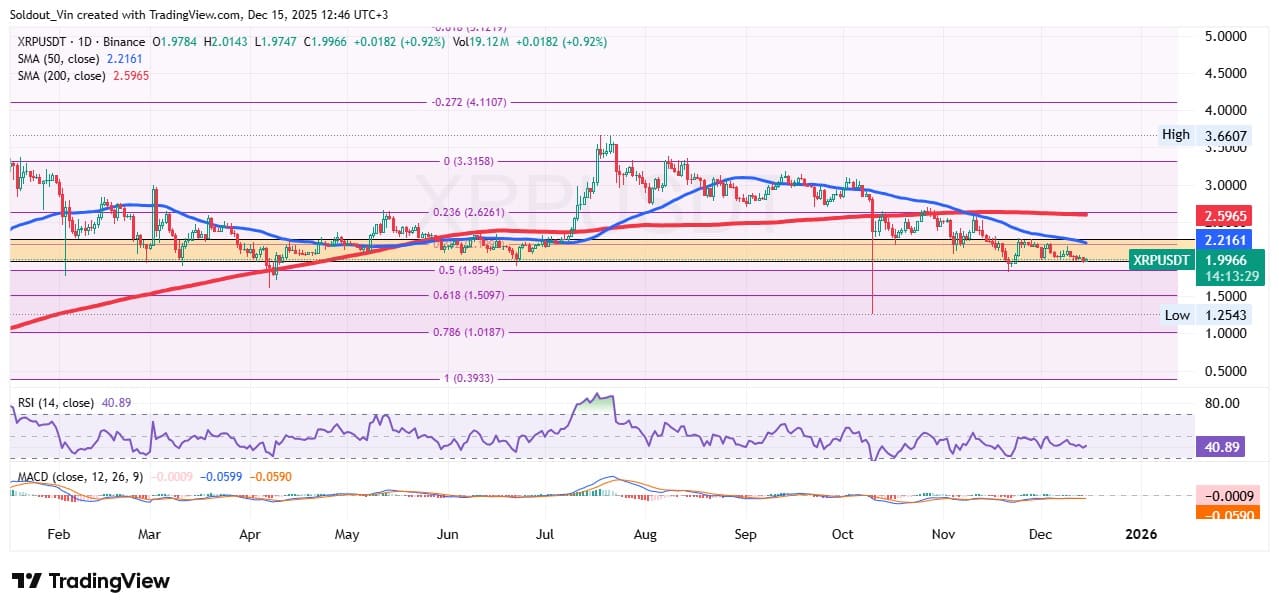The image size is (1279, 611).
Task: Click the Feb label on the time axis
Action: (58, 535)
